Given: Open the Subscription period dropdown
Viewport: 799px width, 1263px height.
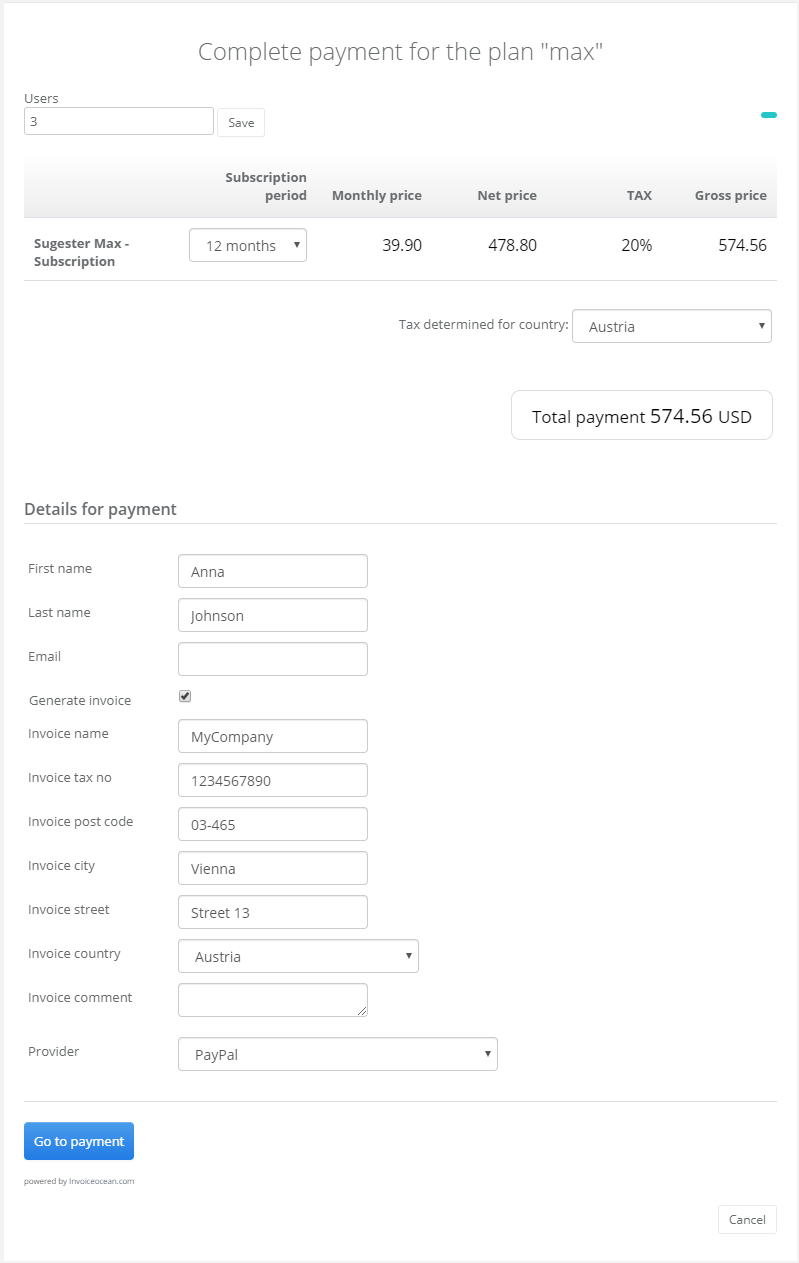Looking at the screenshot, I should pos(248,245).
